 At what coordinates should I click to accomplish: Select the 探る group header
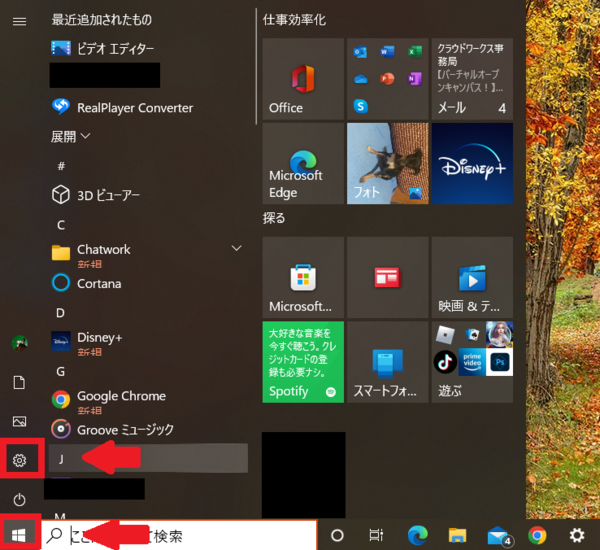[274, 218]
